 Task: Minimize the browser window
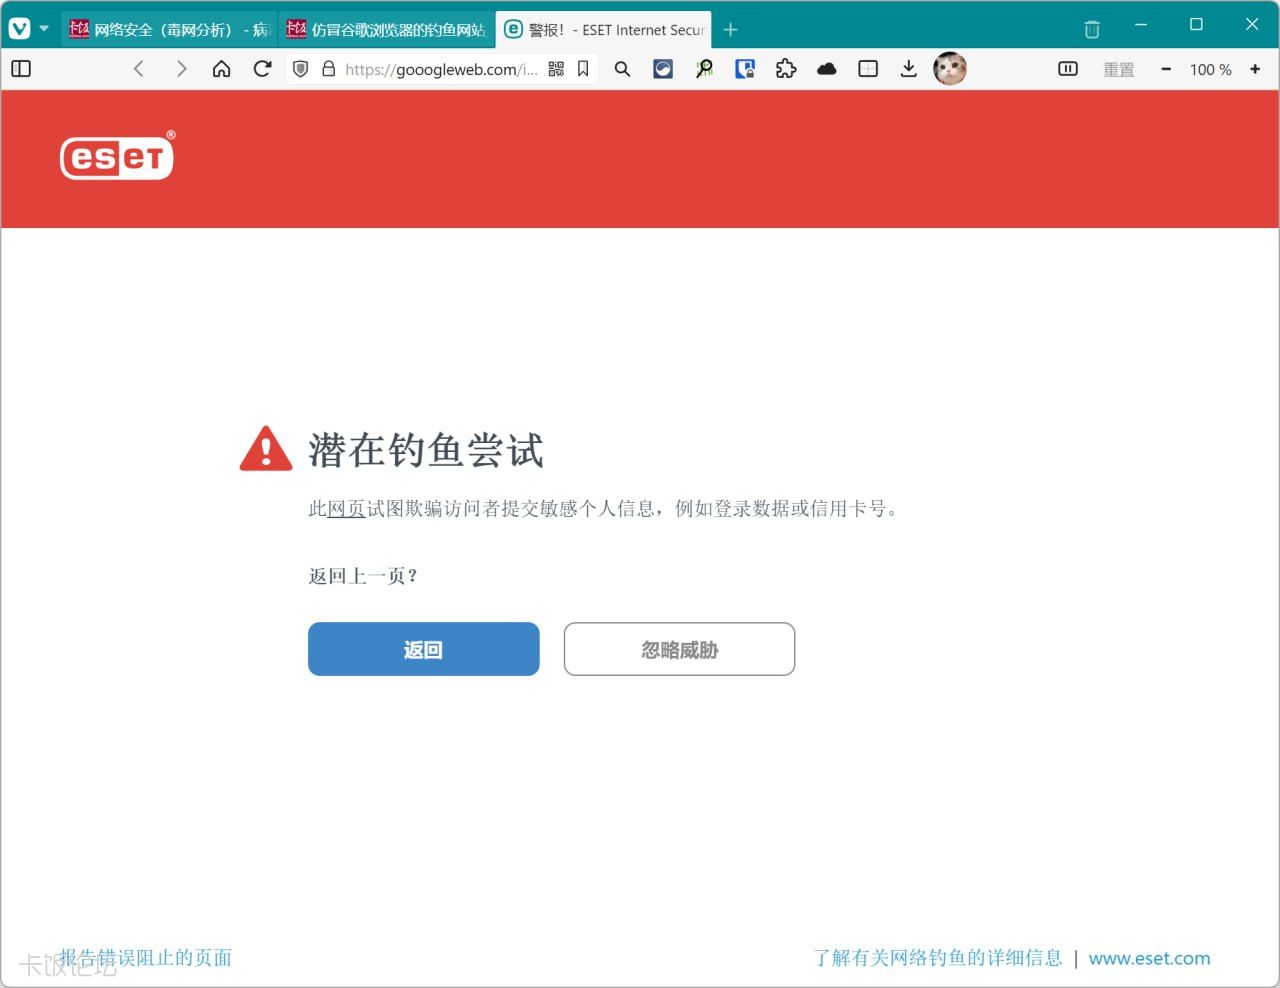click(1141, 24)
